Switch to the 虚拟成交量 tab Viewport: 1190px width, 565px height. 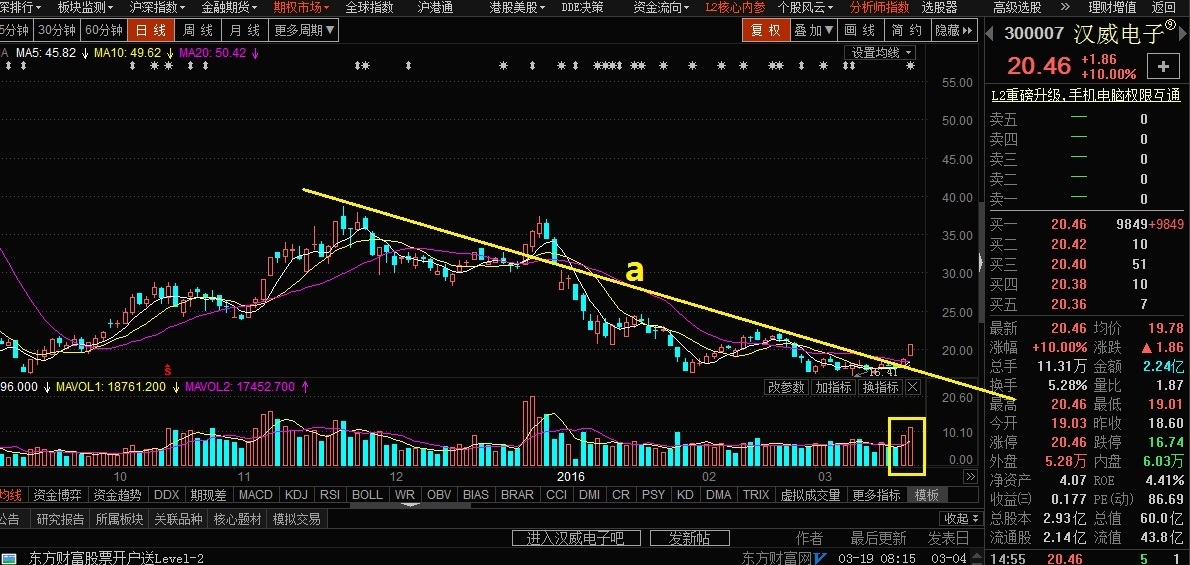point(811,495)
